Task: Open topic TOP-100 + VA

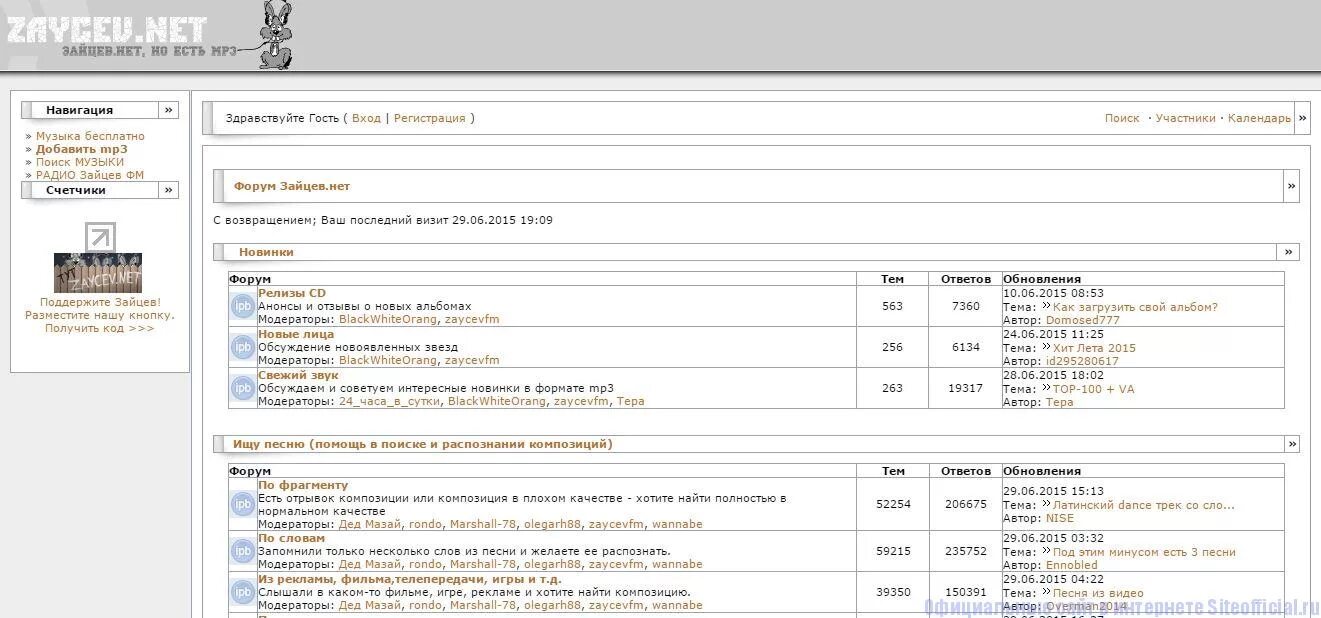Action: (1093, 389)
